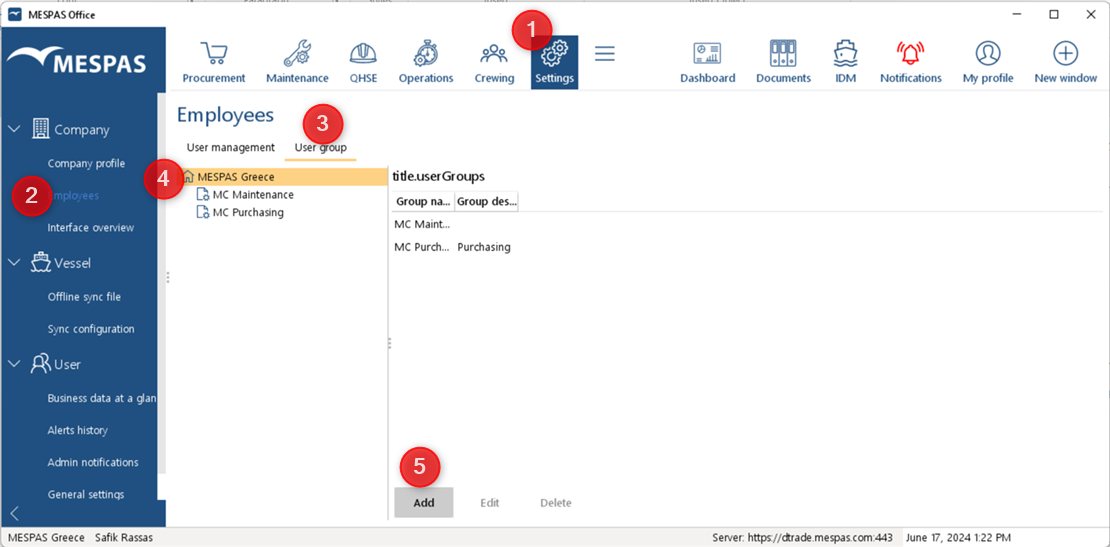The image size is (1110, 547).
Task: Click the Add button
Action: click(424, 502)
